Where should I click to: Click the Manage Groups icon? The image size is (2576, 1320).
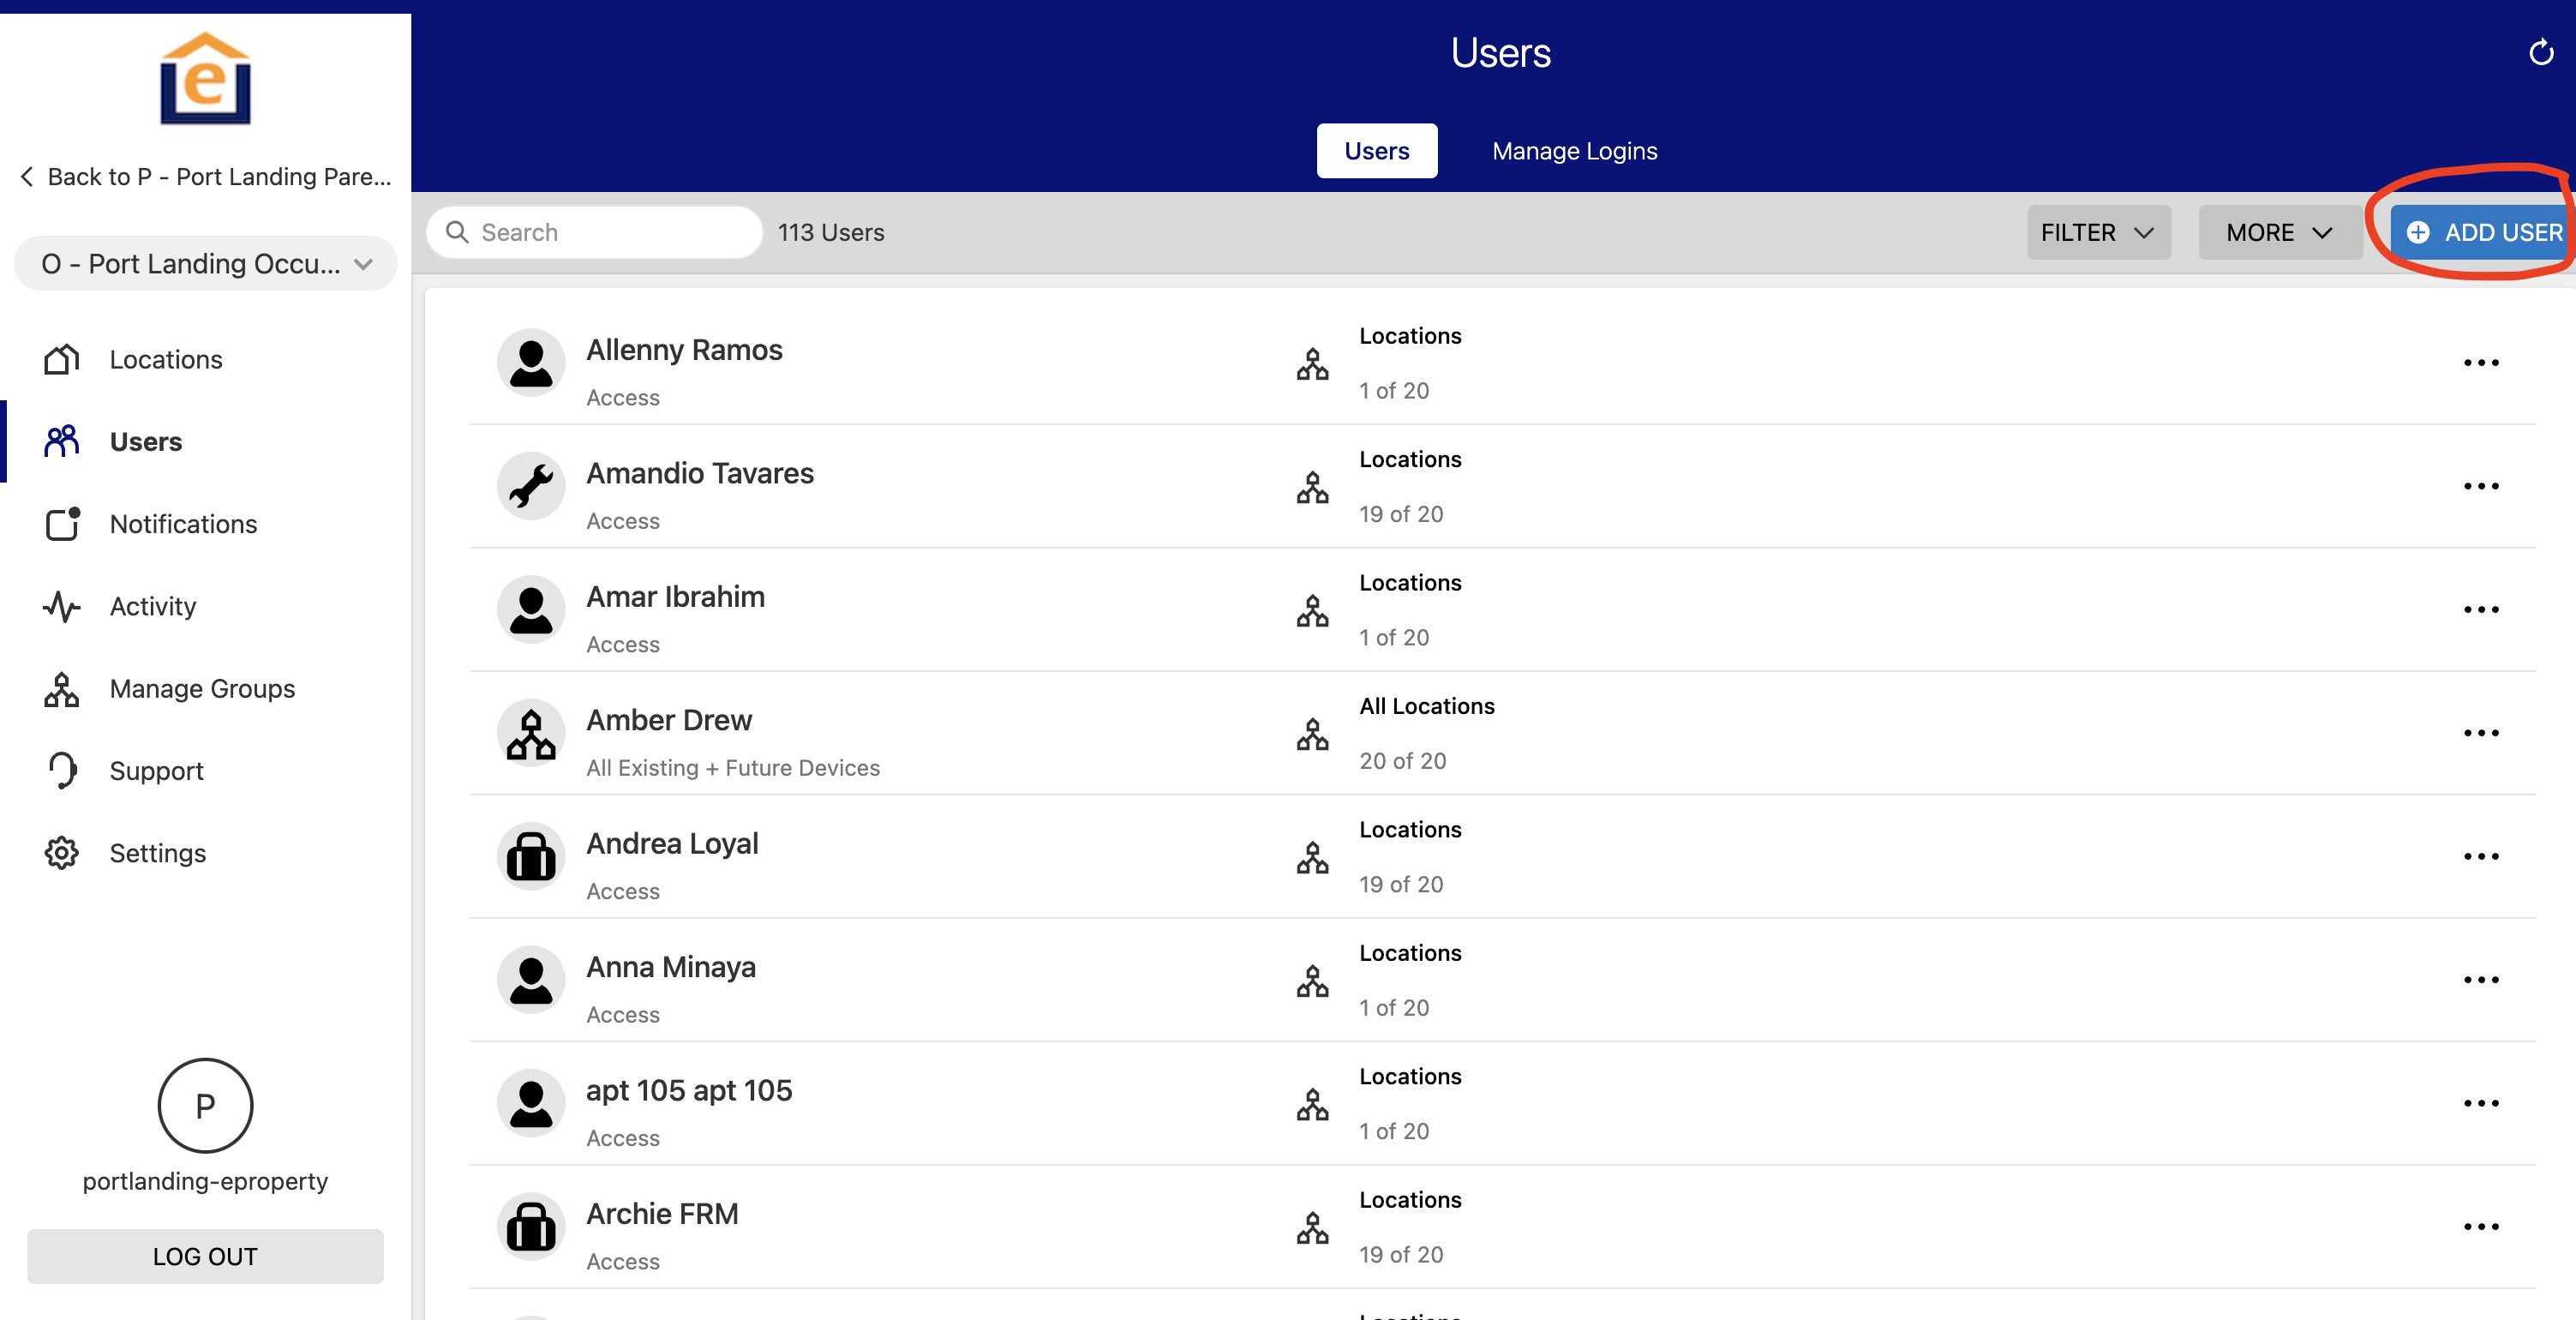pos(62,689)
